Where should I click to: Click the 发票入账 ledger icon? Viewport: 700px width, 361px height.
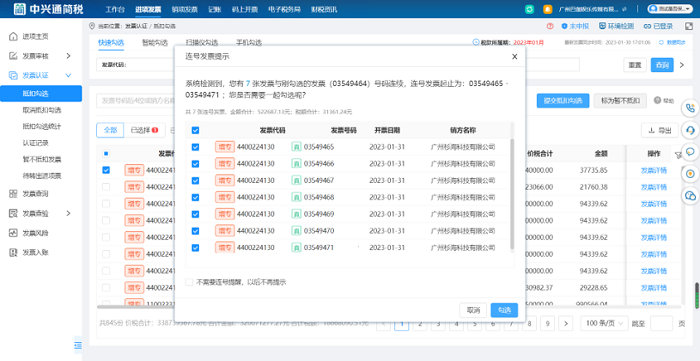tap(13, 252)
